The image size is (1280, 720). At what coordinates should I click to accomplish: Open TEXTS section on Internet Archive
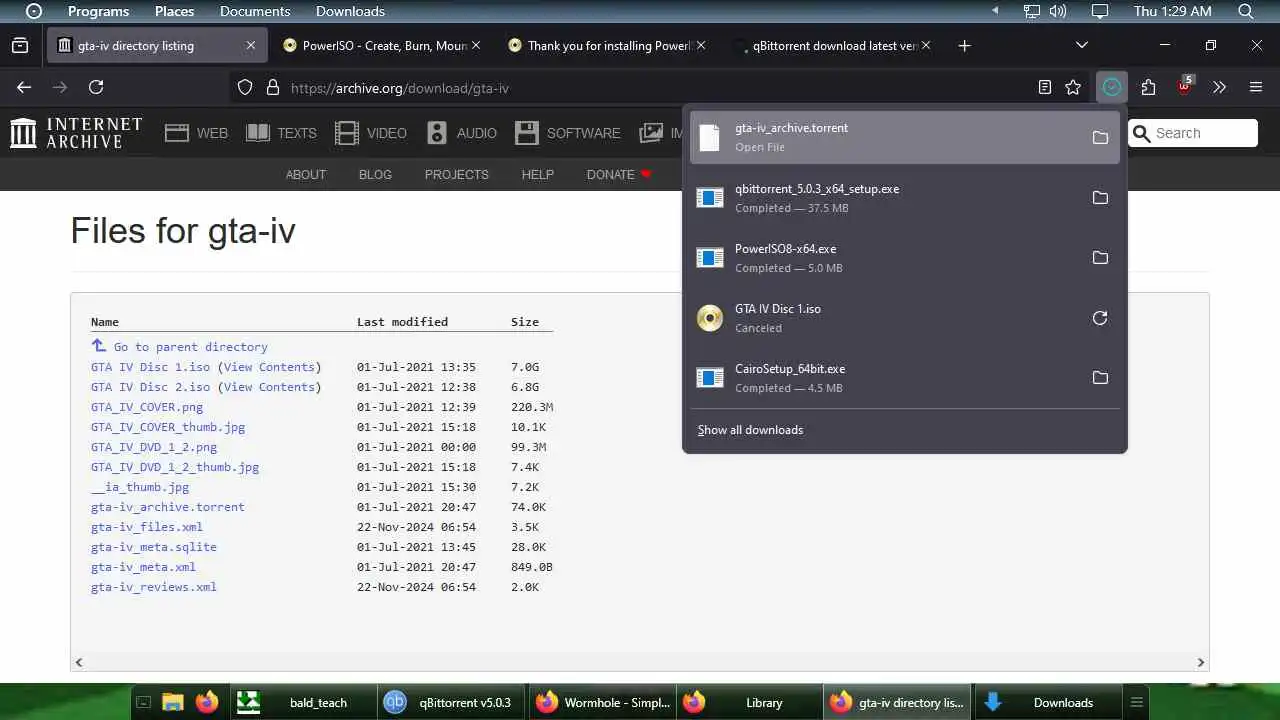click(x=281, y=133)
